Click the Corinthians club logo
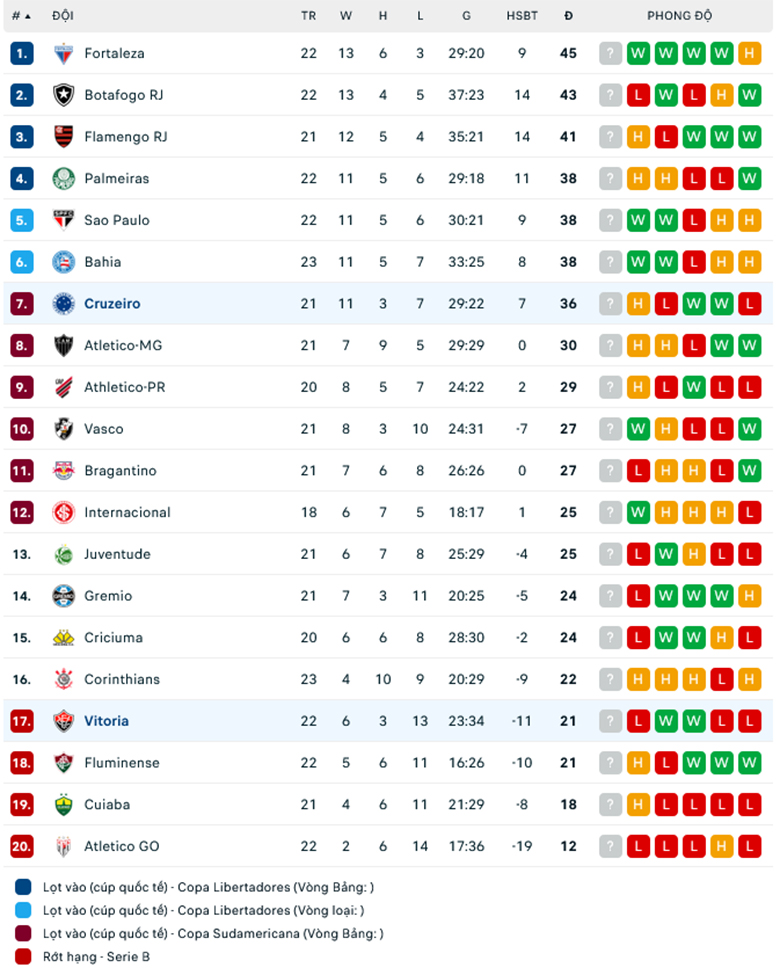This screenshot has width=780, height=975. pos(63,679)
